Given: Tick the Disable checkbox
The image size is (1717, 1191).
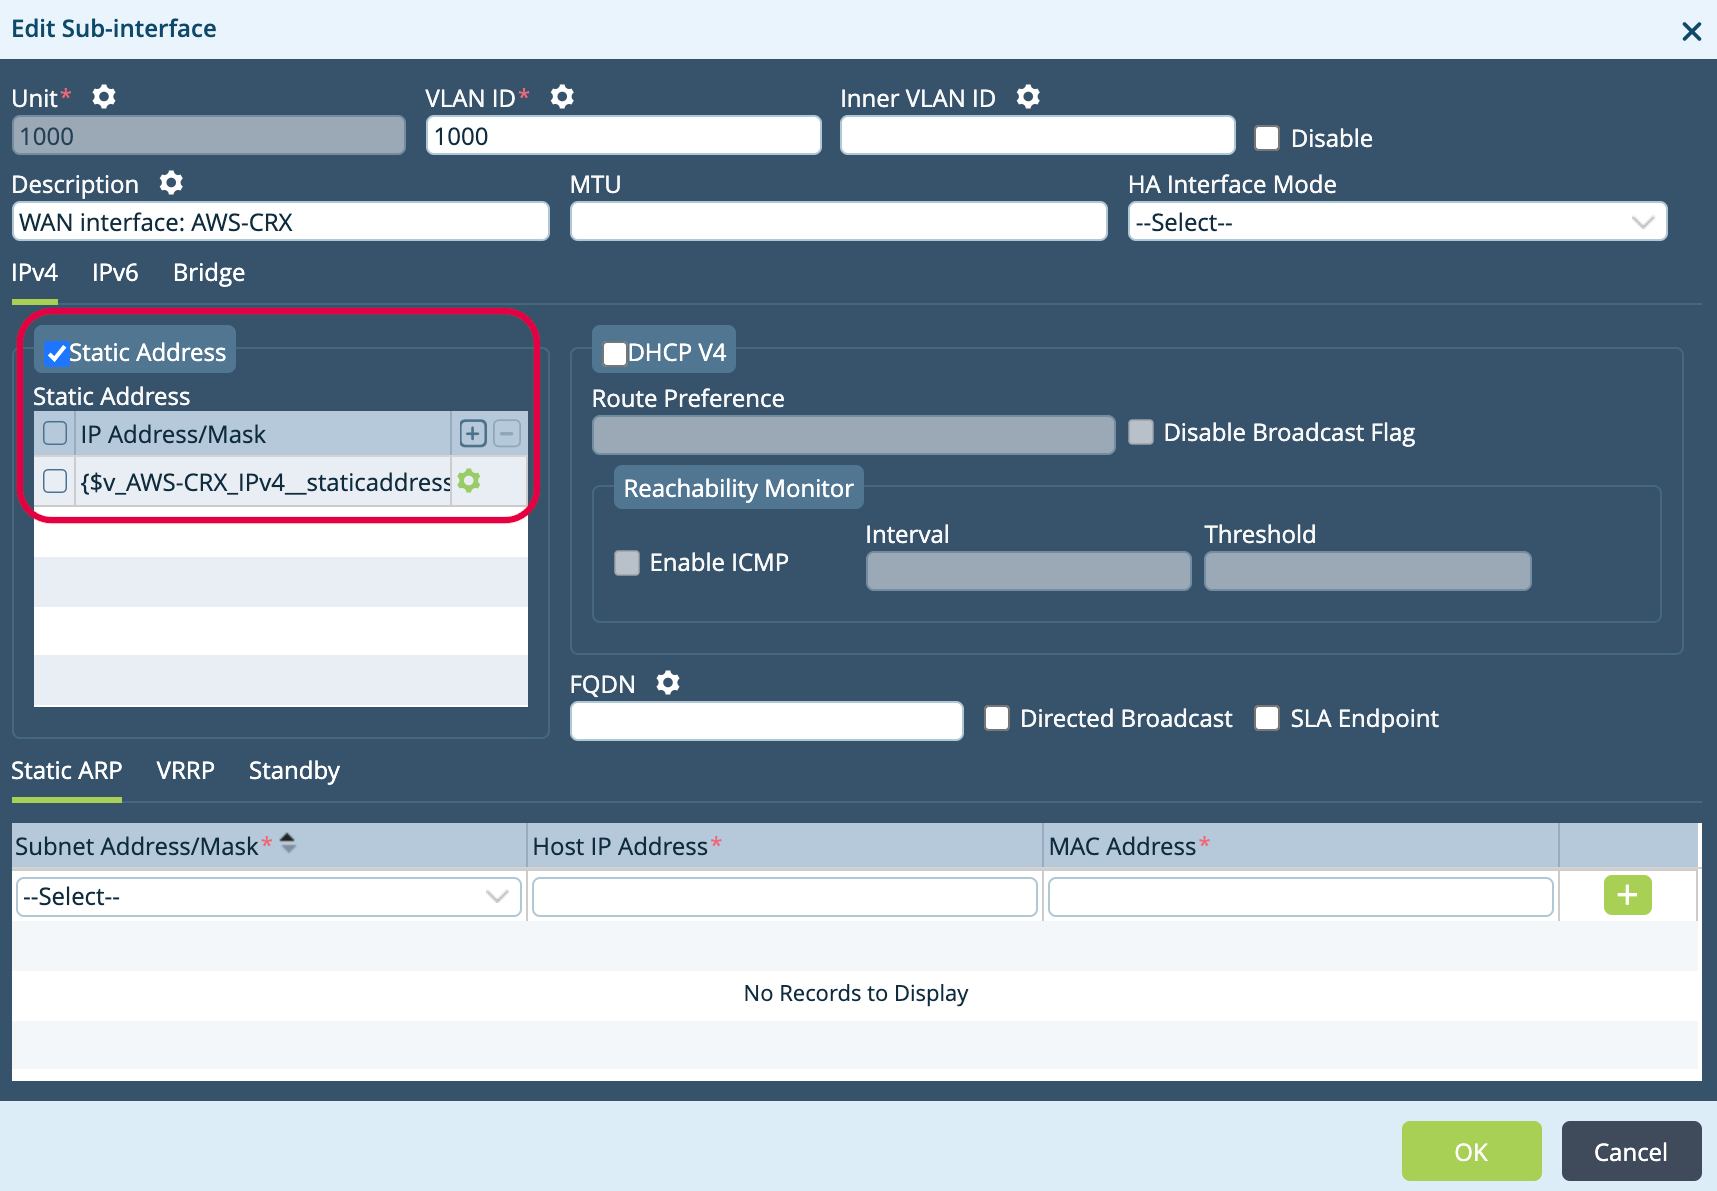Looking at the screenshot, I should click(1267, 138).
